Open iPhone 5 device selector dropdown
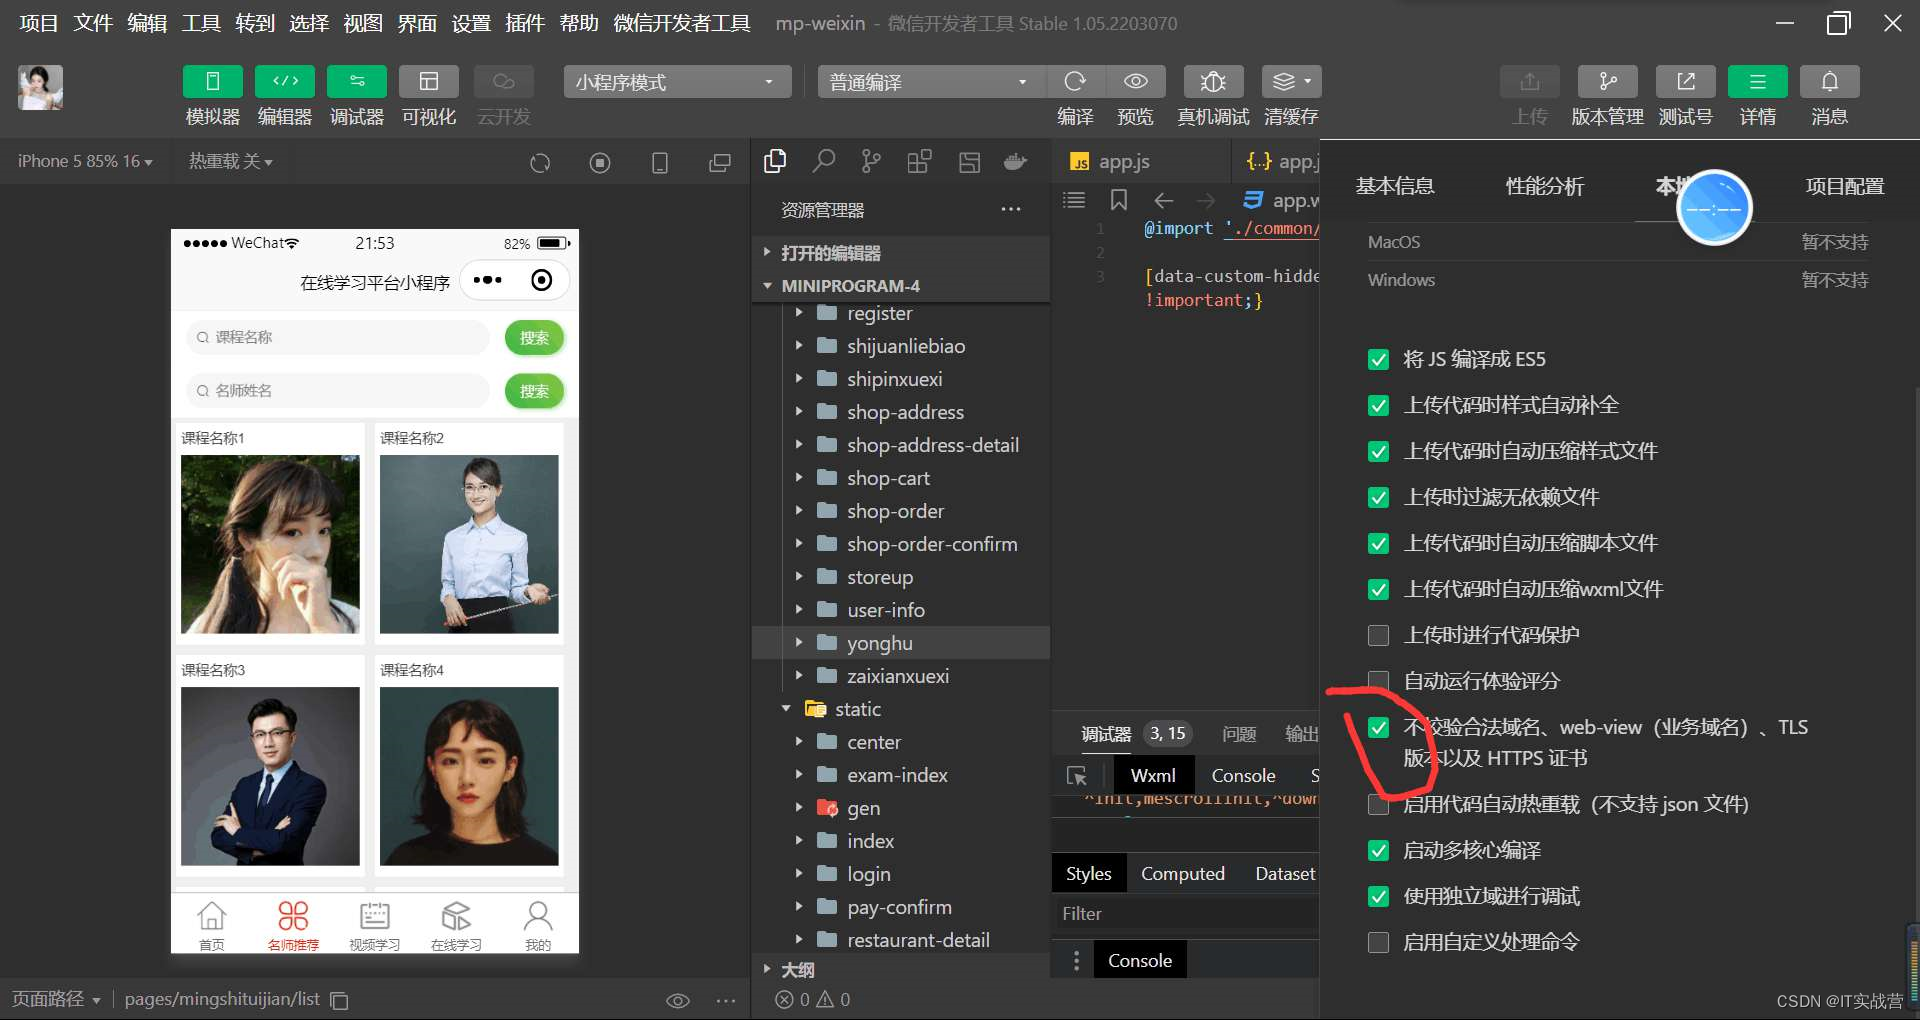 click(85, 161)
